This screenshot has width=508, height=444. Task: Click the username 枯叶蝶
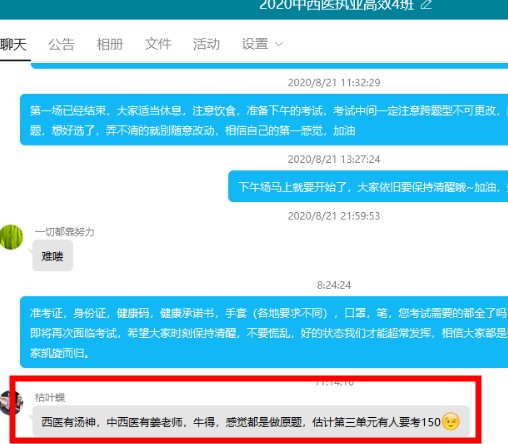point(50,397)
